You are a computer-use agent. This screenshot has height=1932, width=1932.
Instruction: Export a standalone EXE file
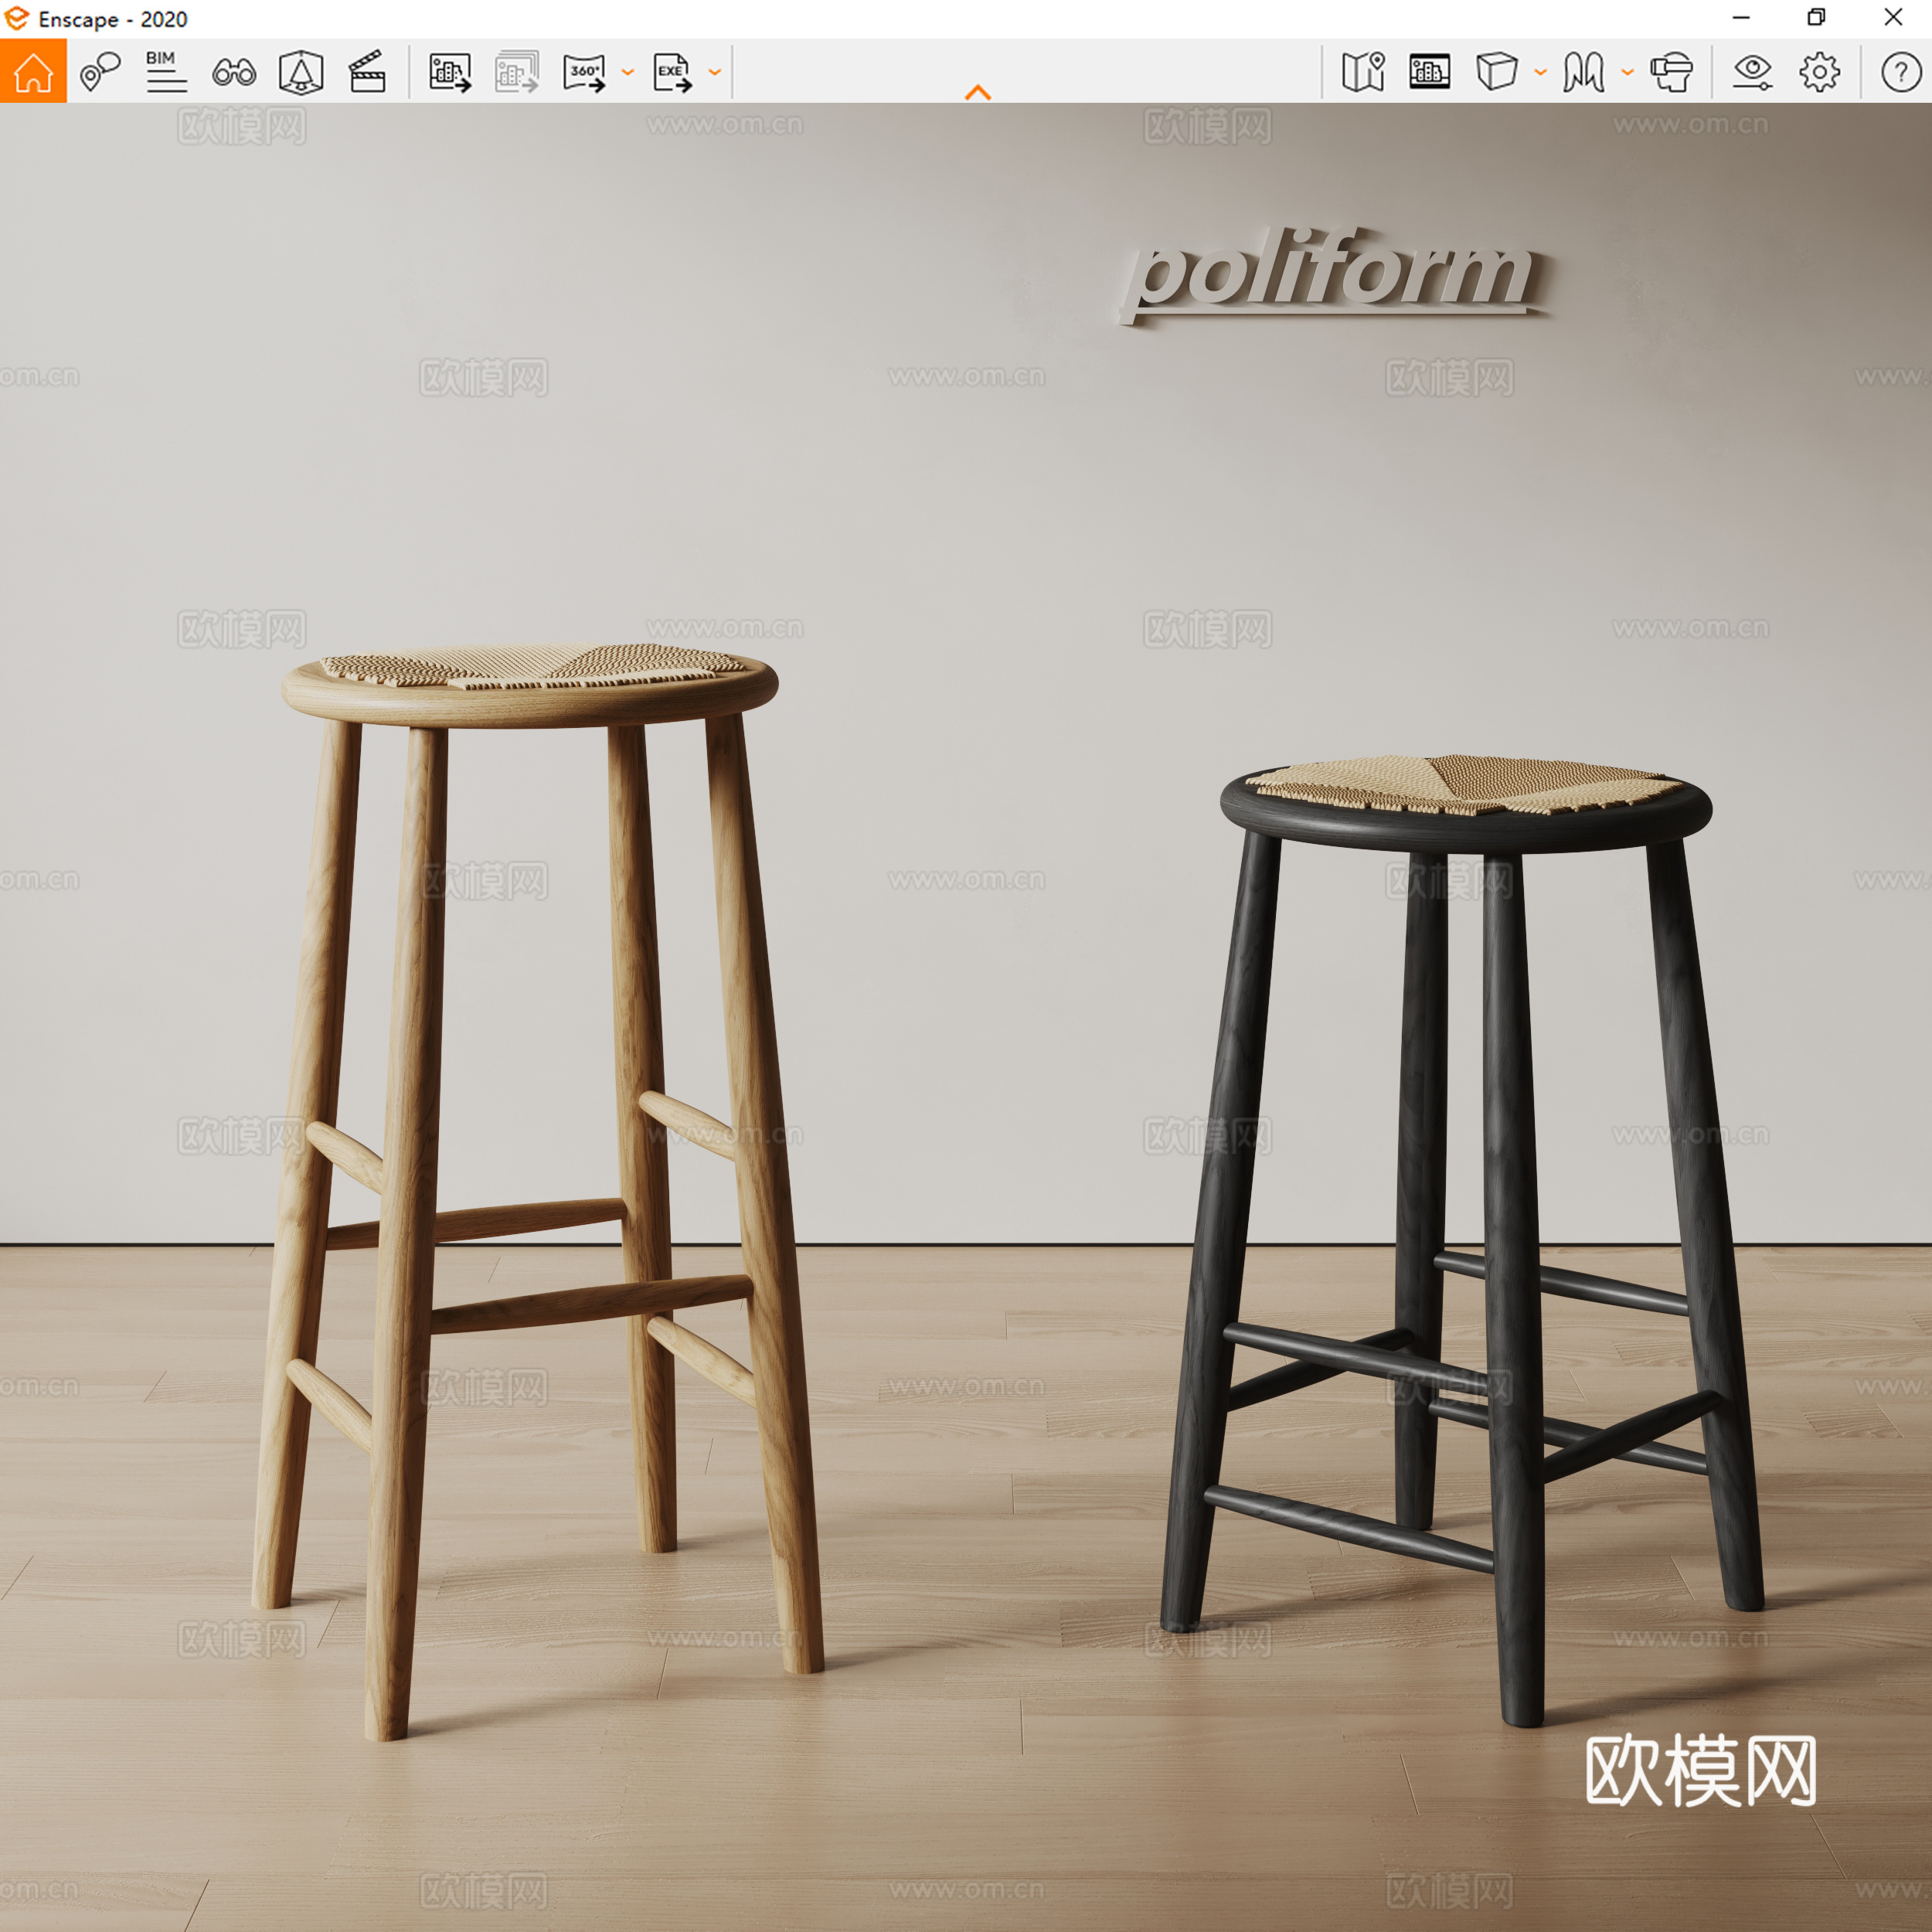click(x=672, y=71)
